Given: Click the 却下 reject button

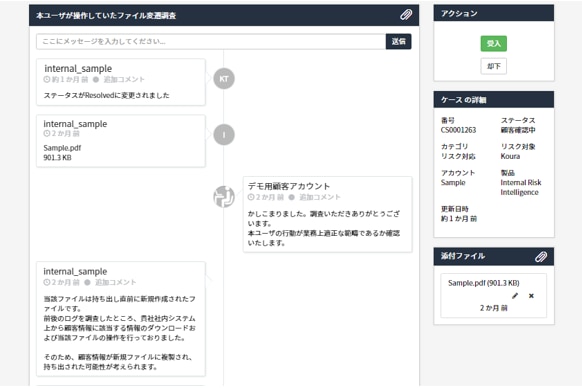Looking at the screenshot, I should pyautogui.click(x=494, y=66).
